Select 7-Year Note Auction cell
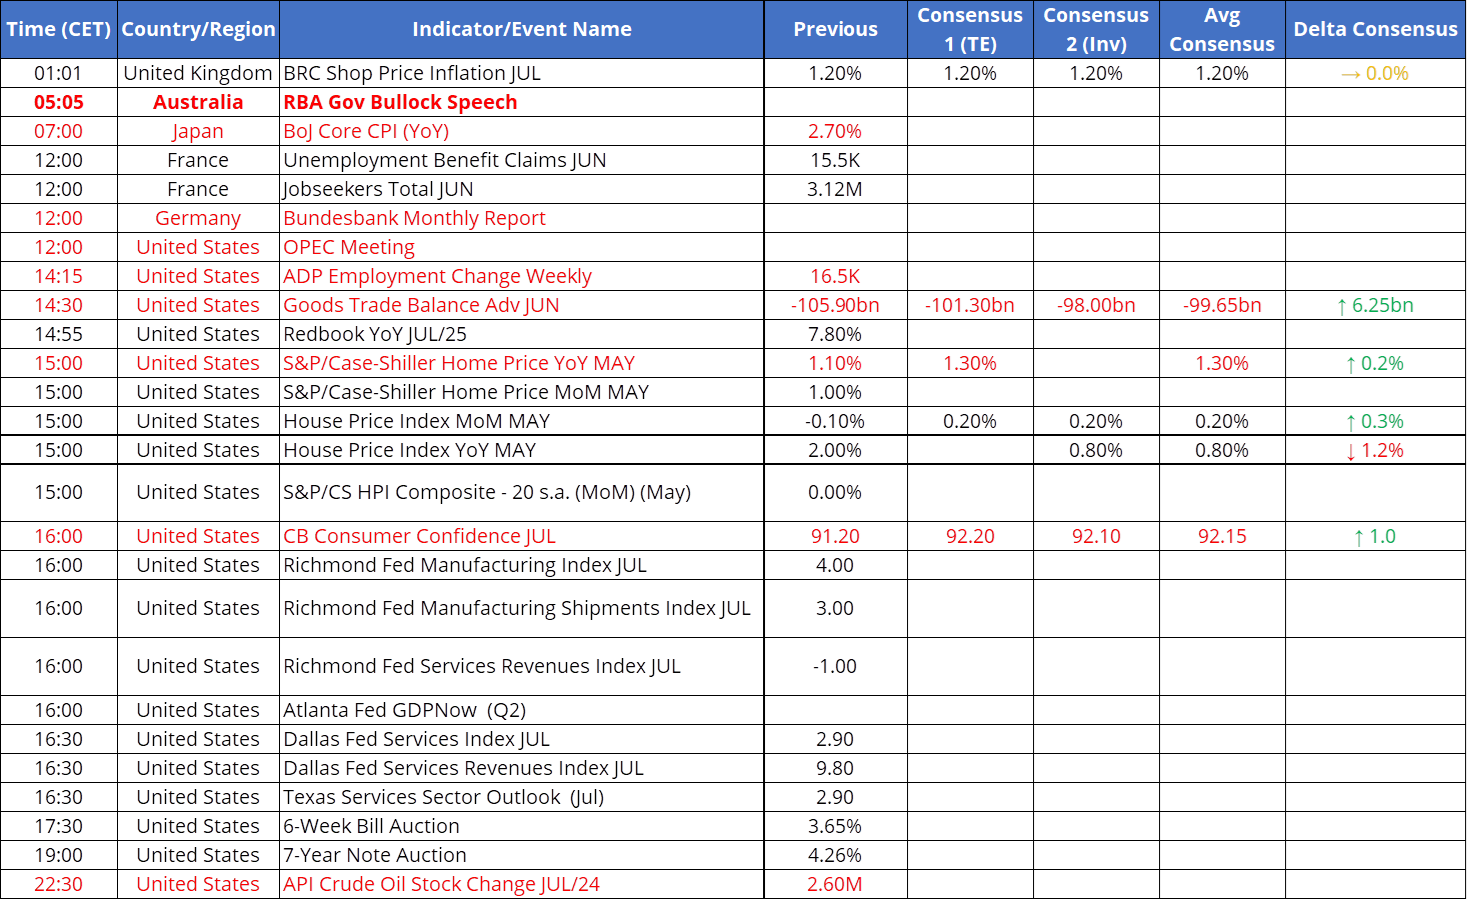Image resolution: width=1467 pixels, height=900 pixels. pyautogui.click(x=522, y=855)
